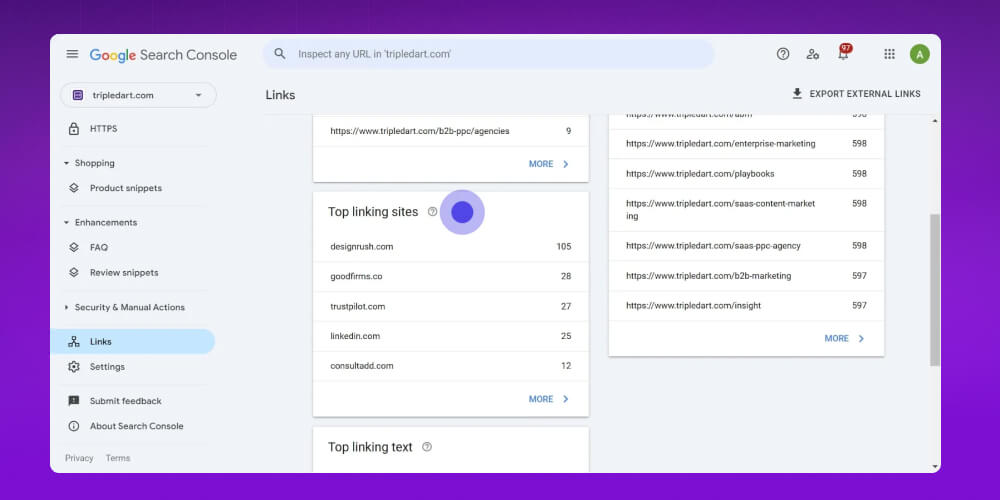Click help icon beside Top linking sites
Viewport: 1000px width, 500px height.
pos(432,212)
